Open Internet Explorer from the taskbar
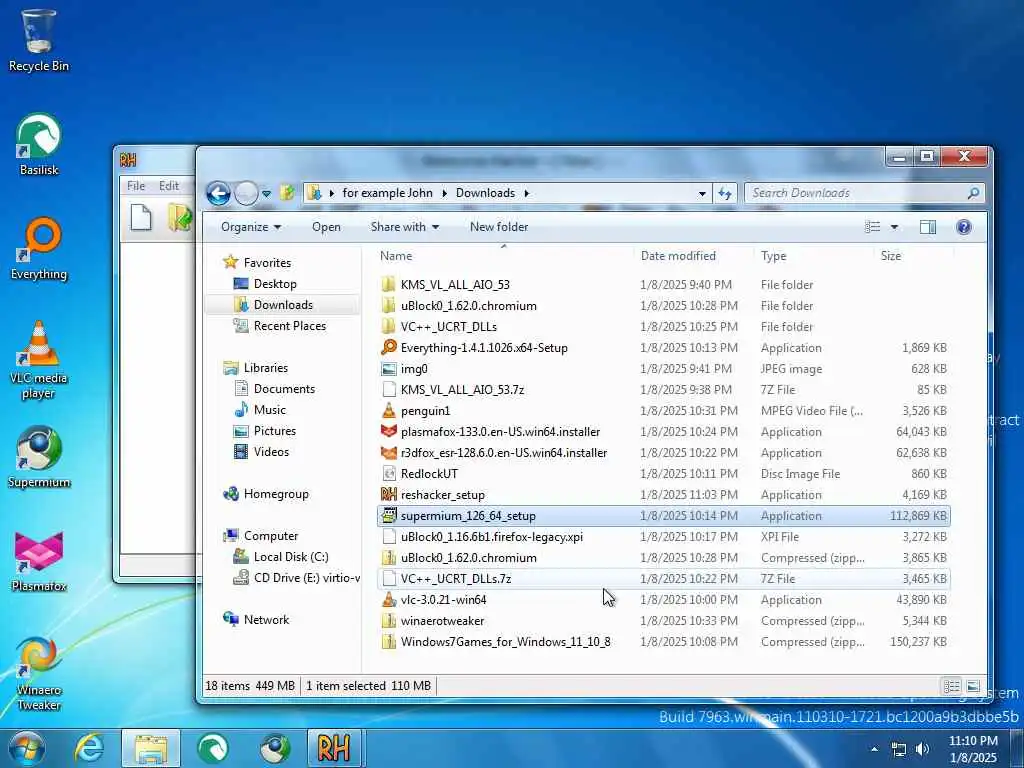 [89, 748]
